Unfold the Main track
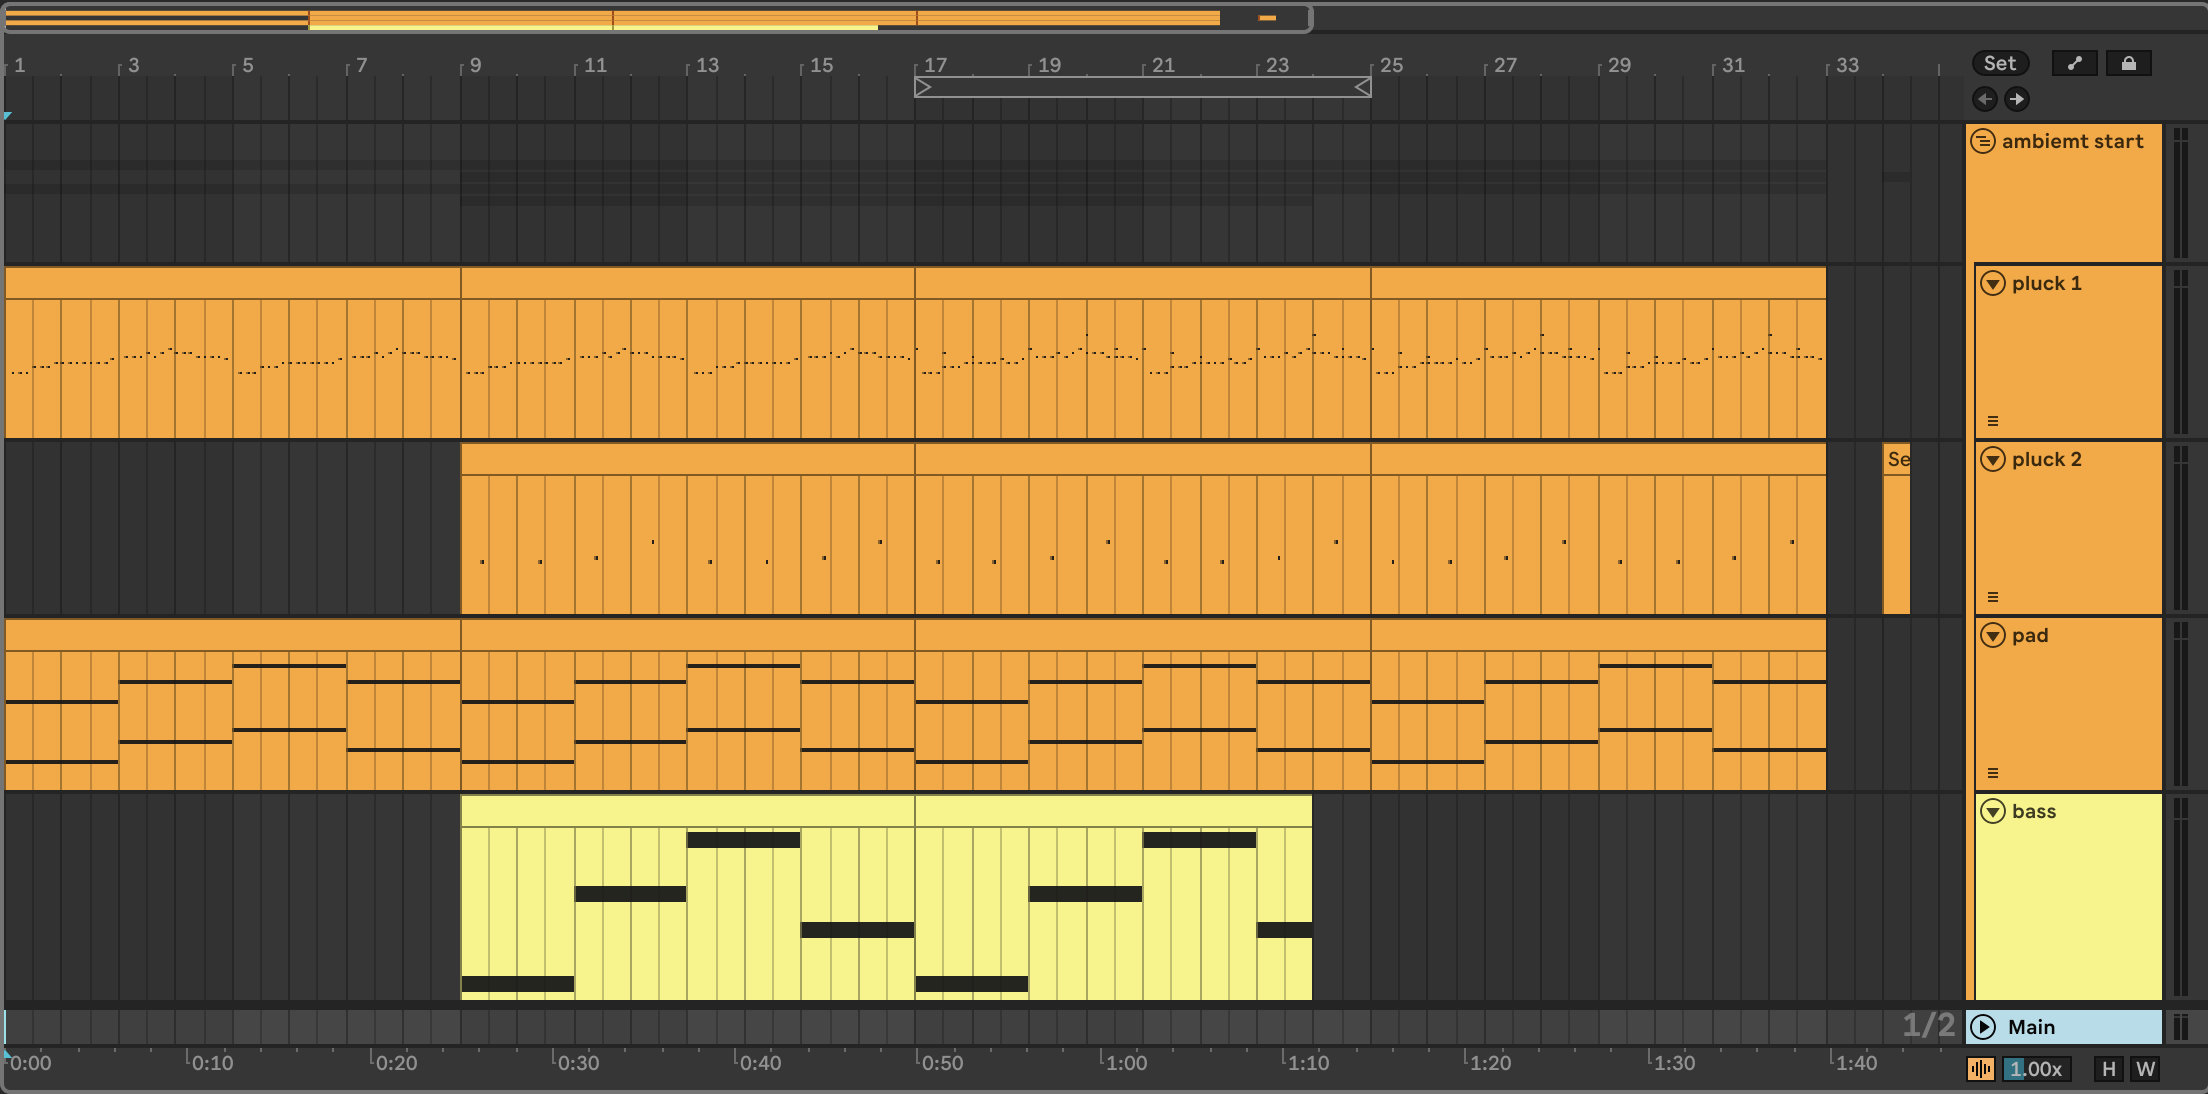 pyautogui.click(x=1982, y=1027)
